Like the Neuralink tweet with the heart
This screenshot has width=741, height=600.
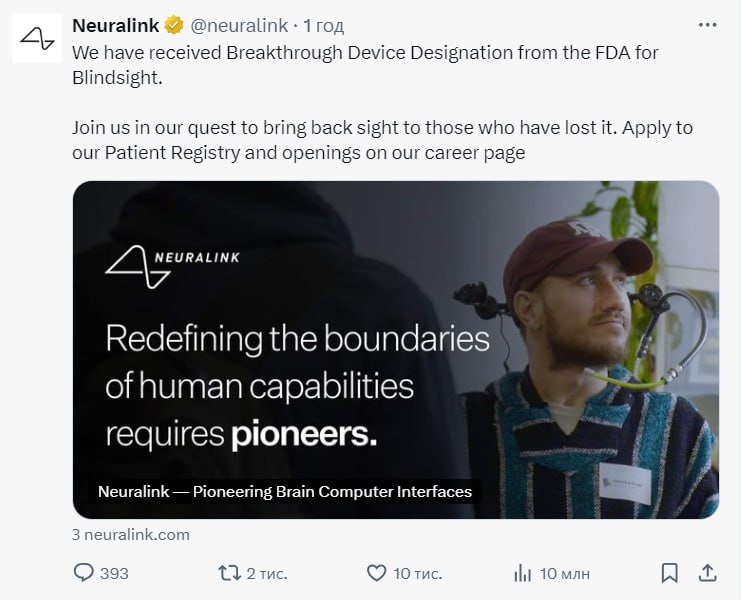pos(376,573)
